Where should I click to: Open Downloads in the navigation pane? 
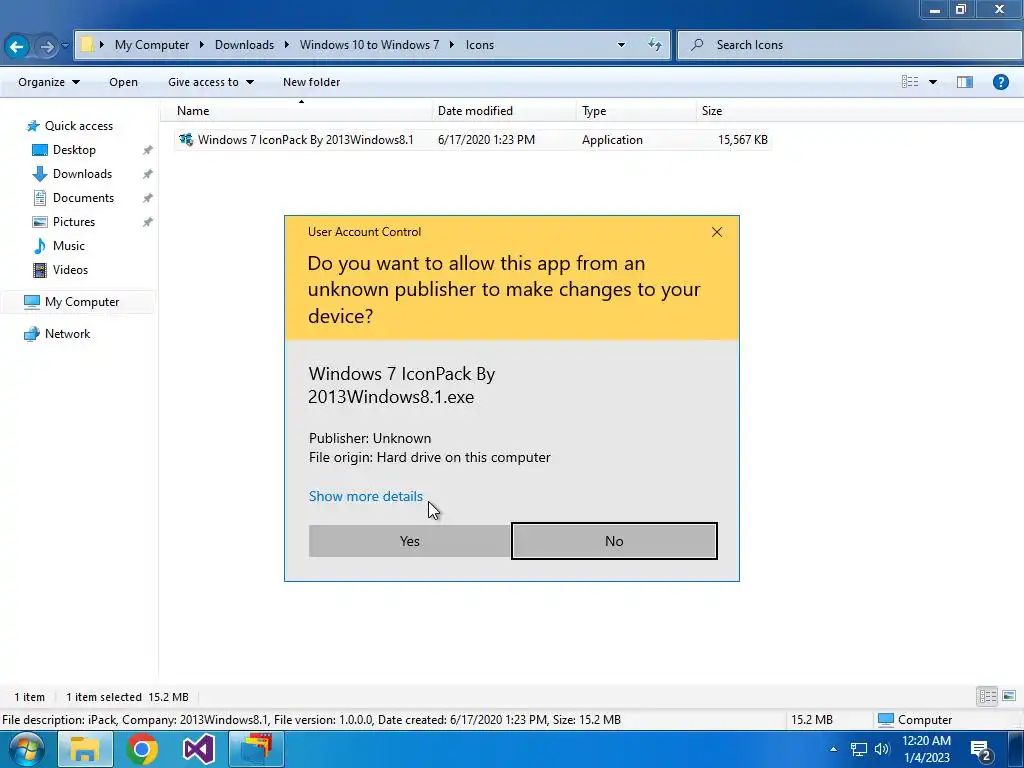82,174
